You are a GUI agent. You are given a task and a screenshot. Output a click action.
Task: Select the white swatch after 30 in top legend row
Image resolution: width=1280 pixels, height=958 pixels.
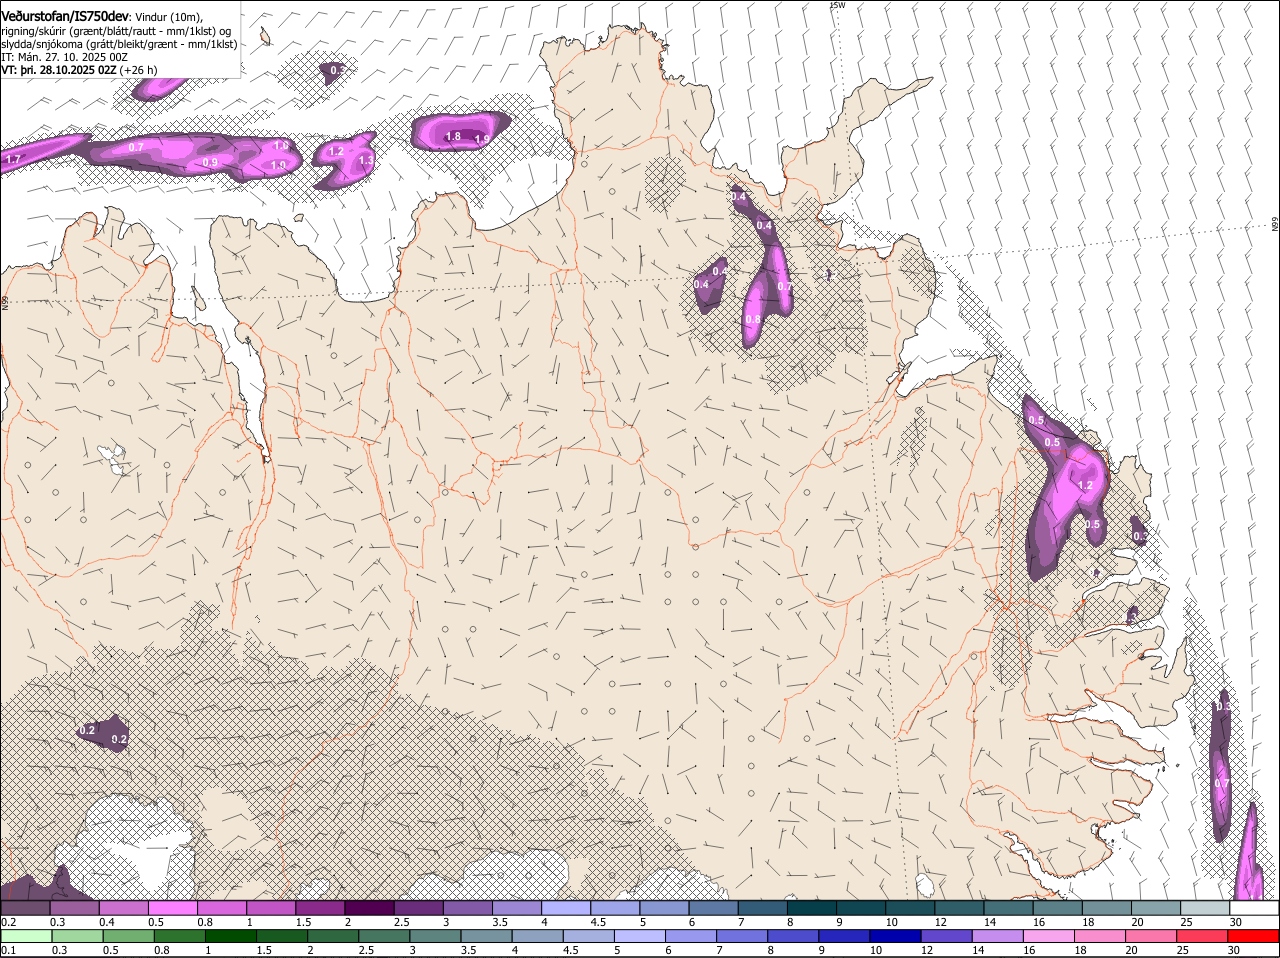(1253, 908)
